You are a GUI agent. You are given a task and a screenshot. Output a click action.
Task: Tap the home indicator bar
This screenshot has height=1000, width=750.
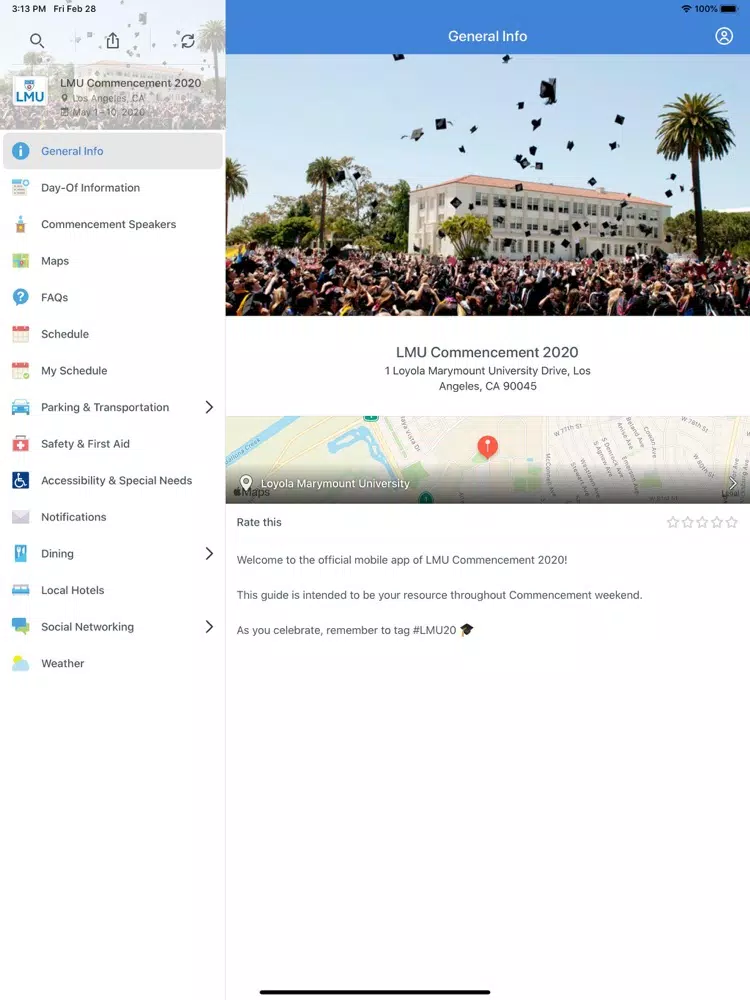[x=375, y=992]
